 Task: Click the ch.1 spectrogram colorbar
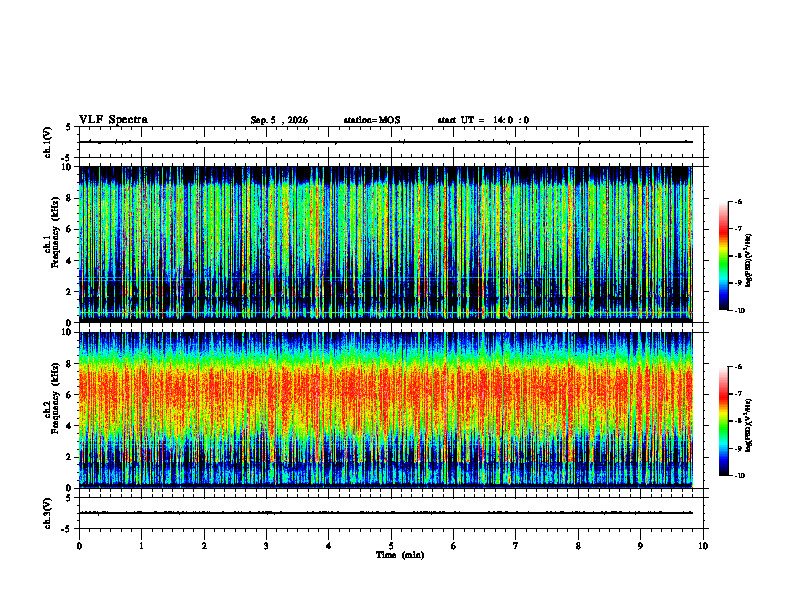point(723,256)
